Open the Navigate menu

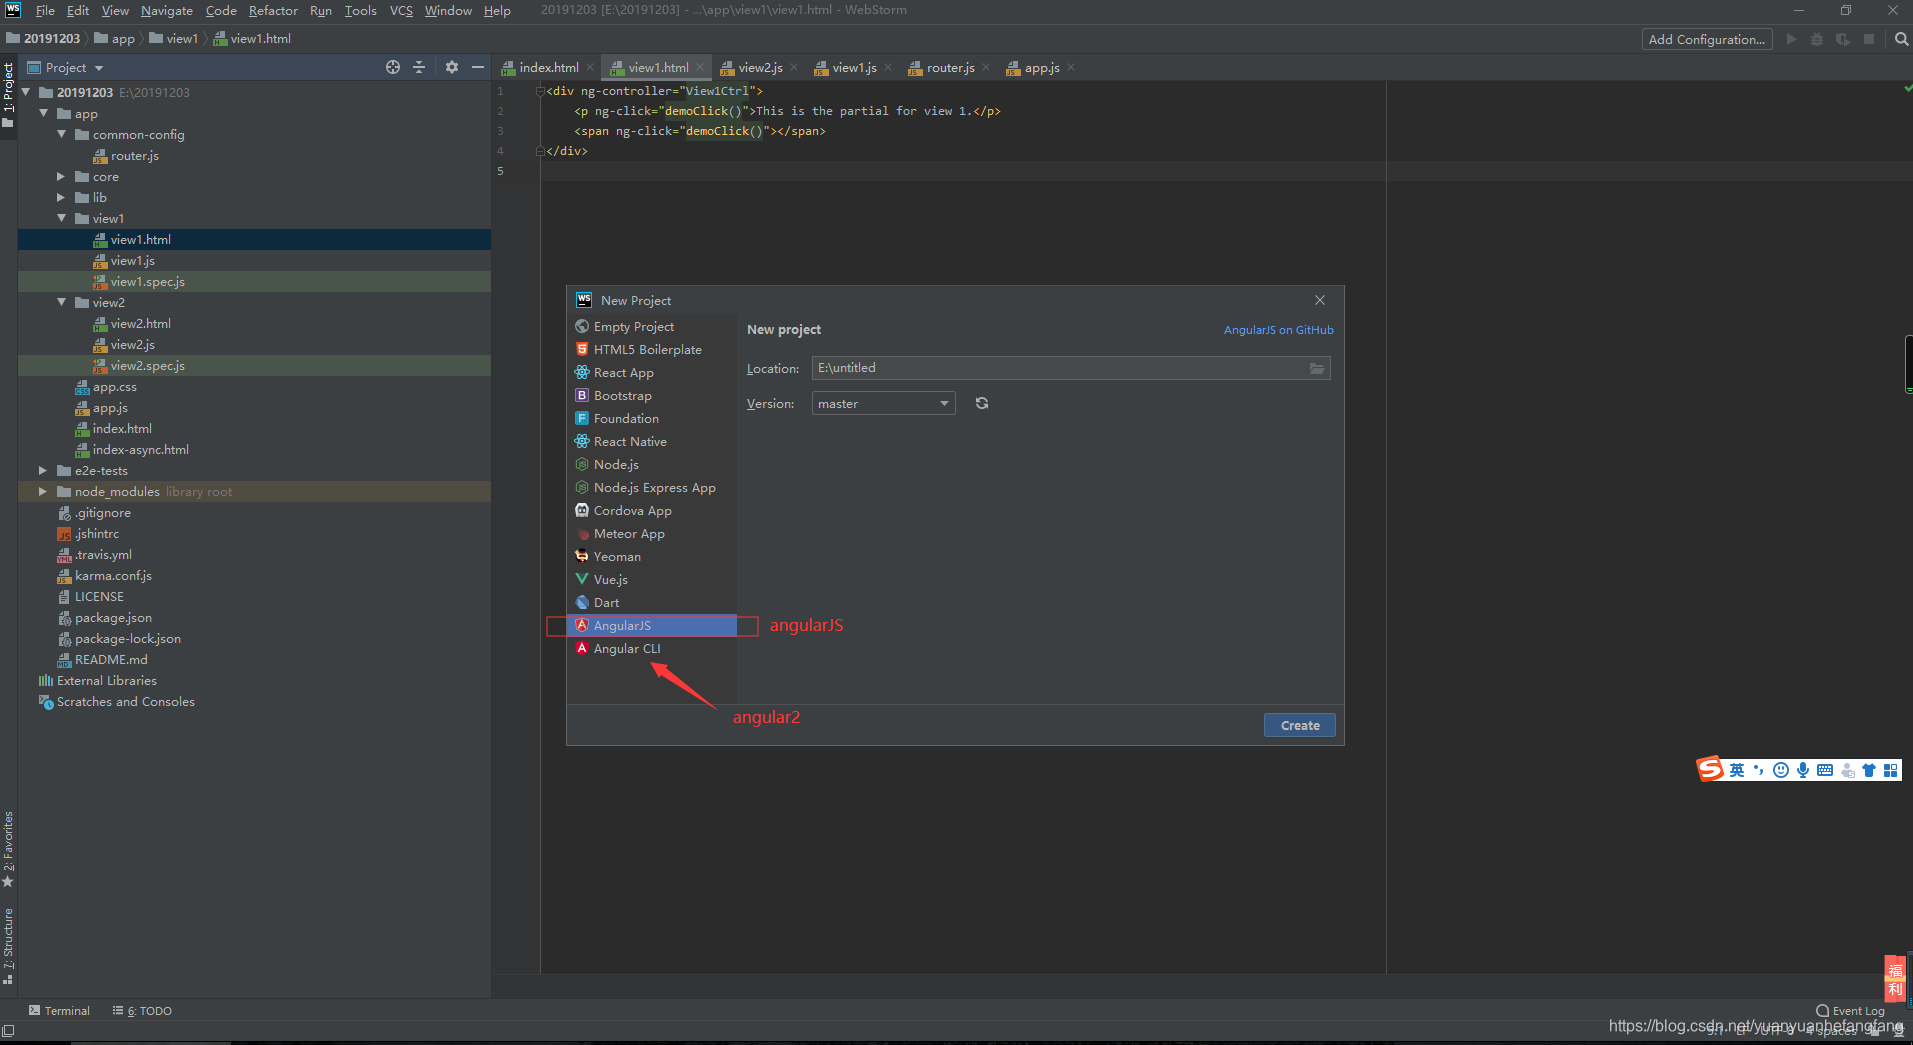[166, 10]
